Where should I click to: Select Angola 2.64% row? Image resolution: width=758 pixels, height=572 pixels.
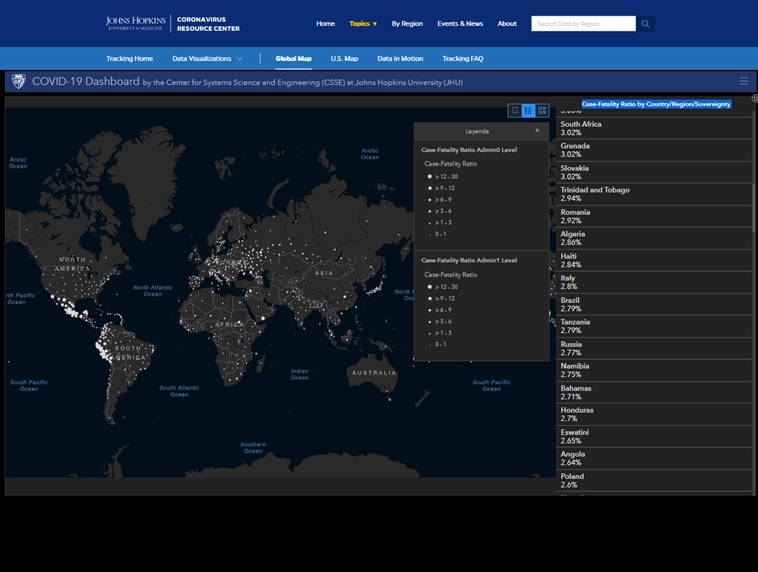(654, 458)
